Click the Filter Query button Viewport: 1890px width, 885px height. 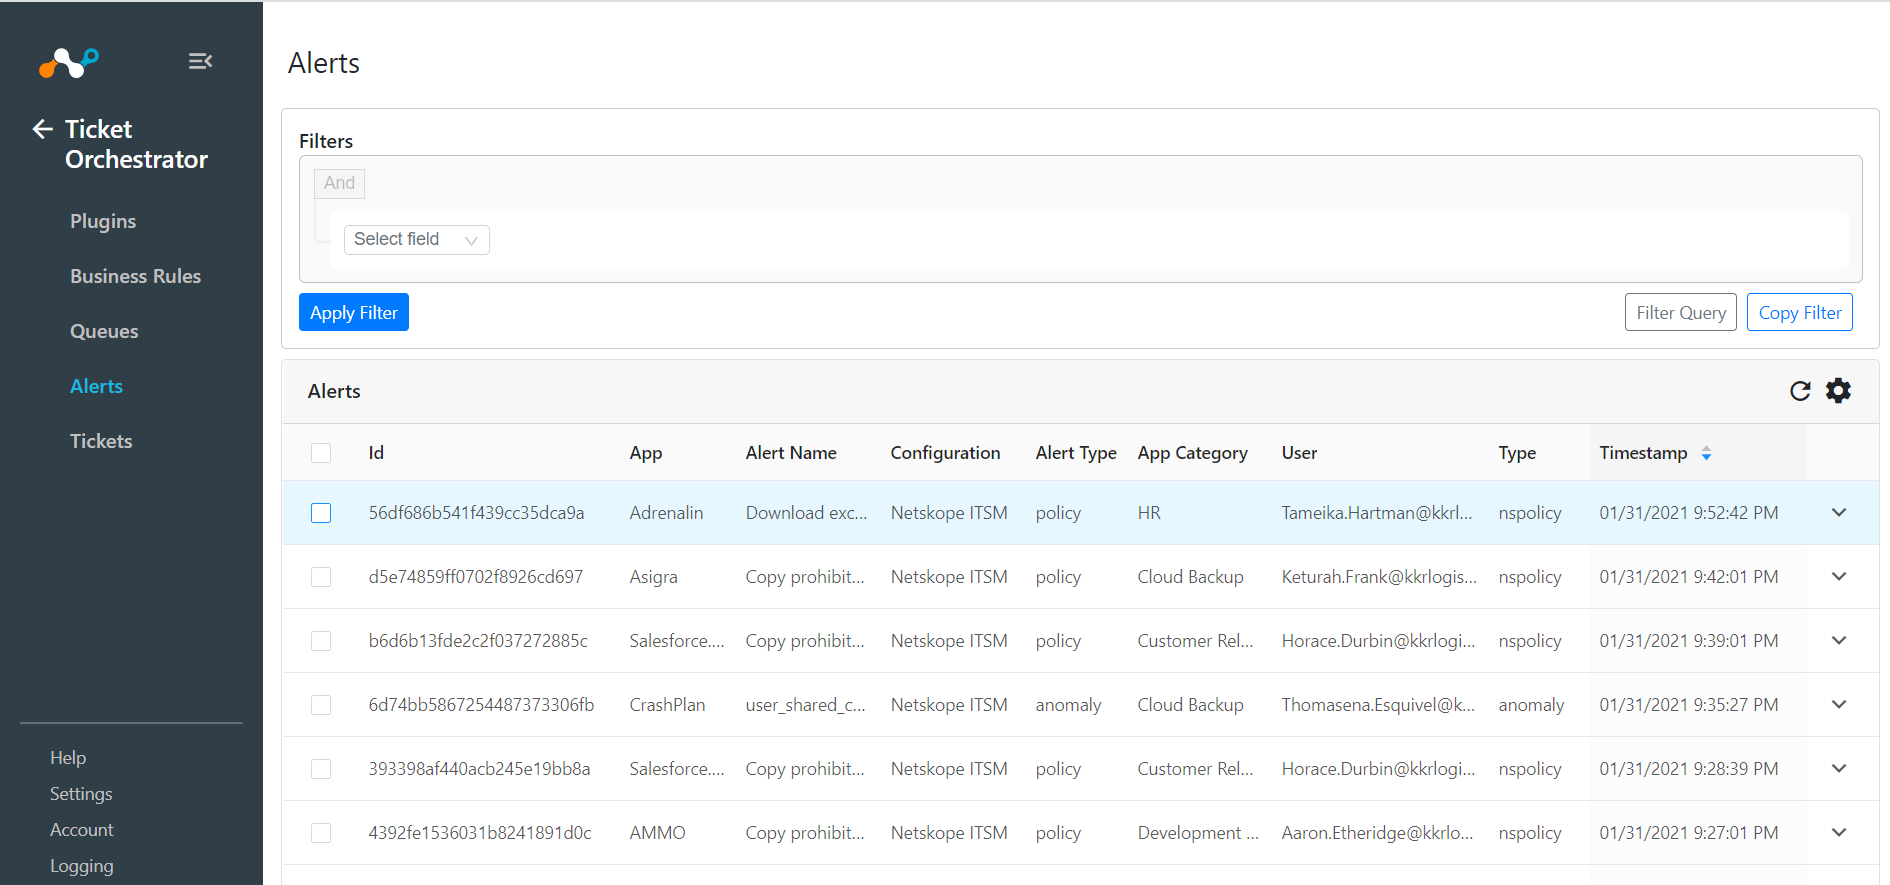pyautogui.click(x=1681, y=312)
